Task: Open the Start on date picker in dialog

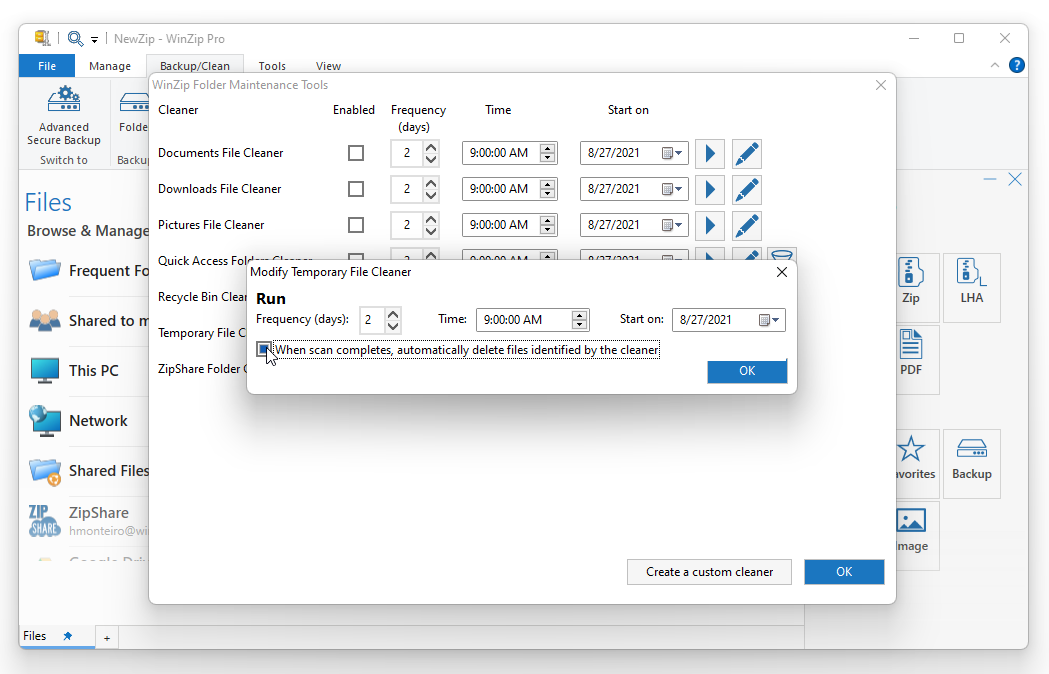Action: [775, 319]
